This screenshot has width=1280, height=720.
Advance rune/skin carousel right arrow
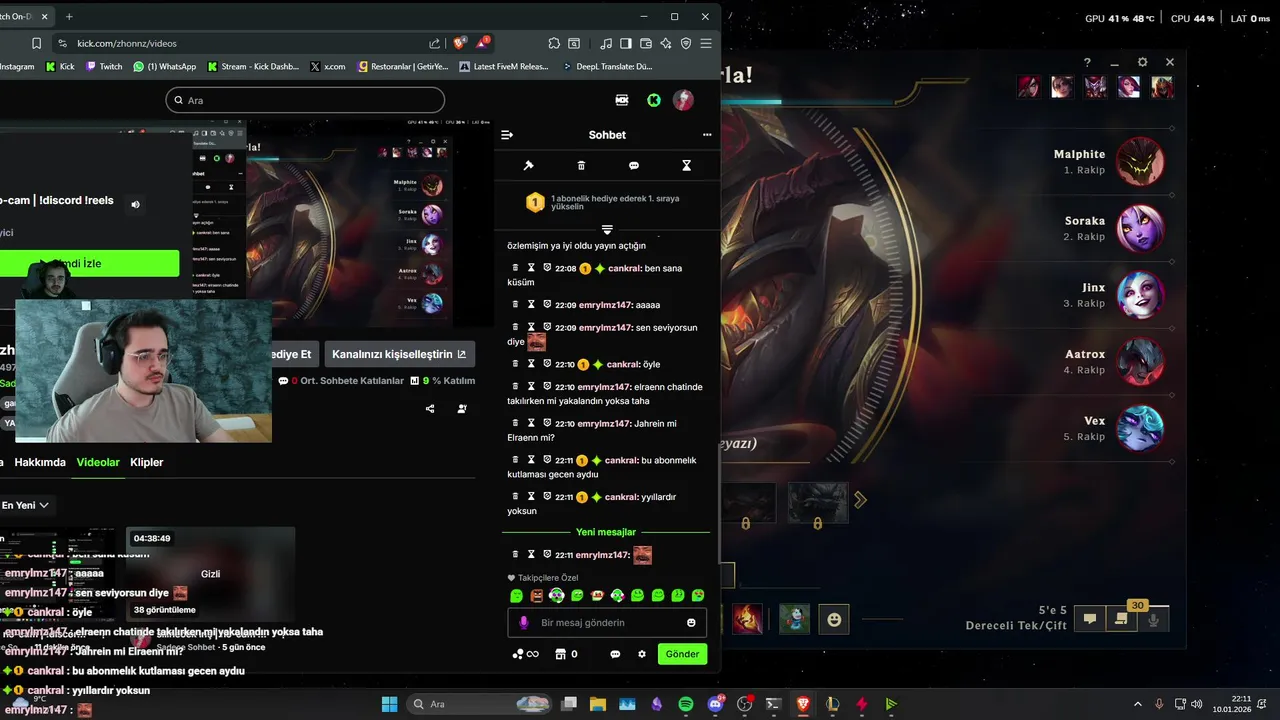point(860,499)
